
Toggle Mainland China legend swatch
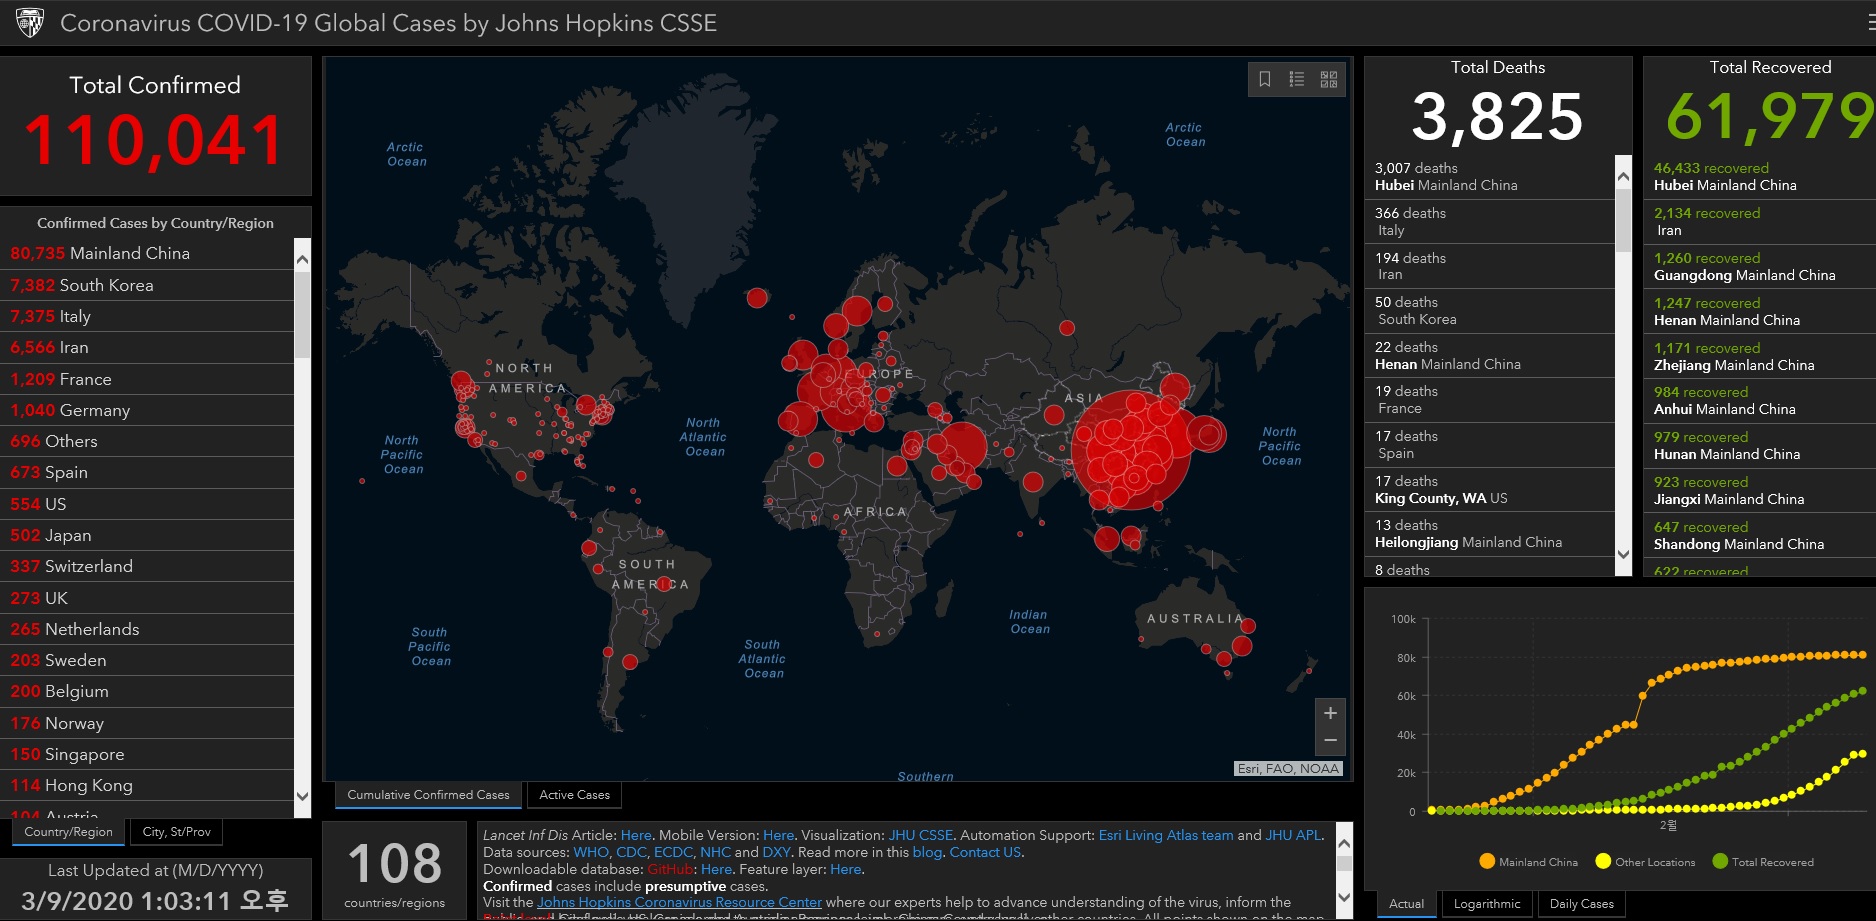click(1487, 861)
